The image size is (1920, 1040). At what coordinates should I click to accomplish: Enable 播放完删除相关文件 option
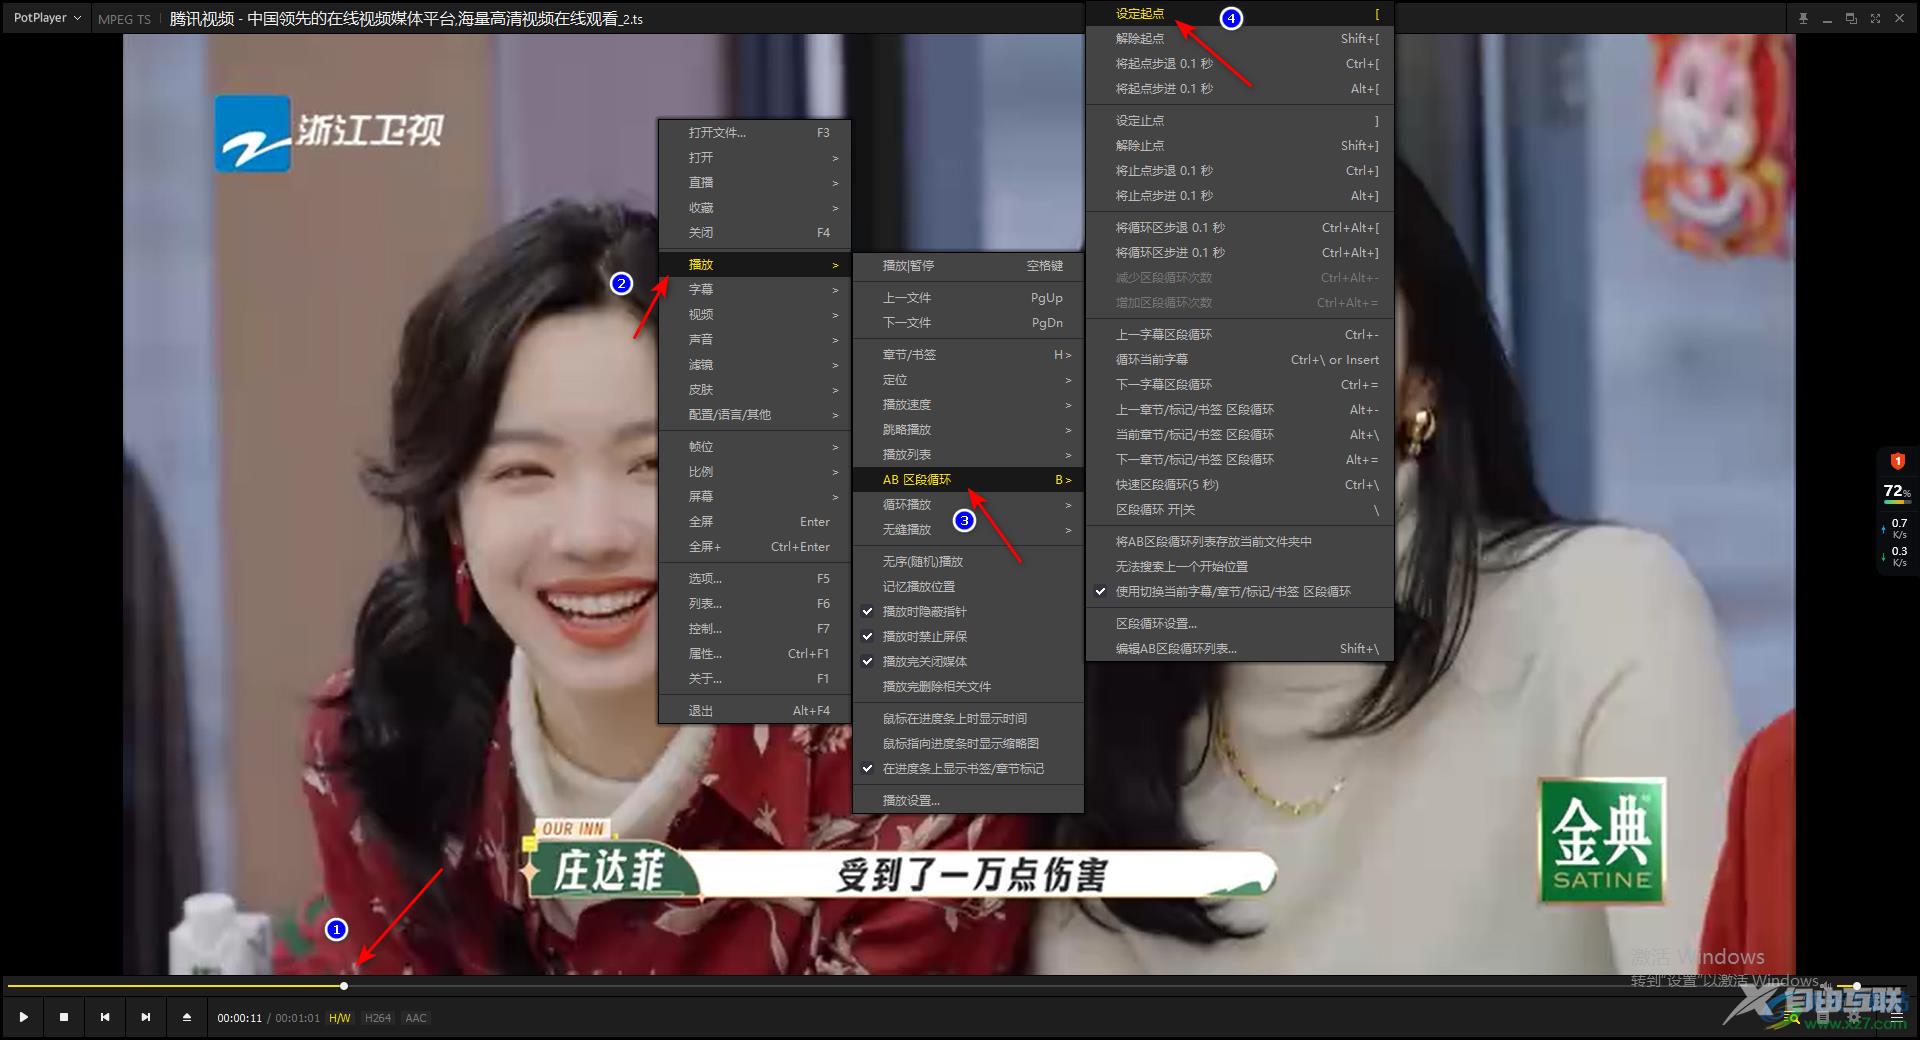coord(968,686)
